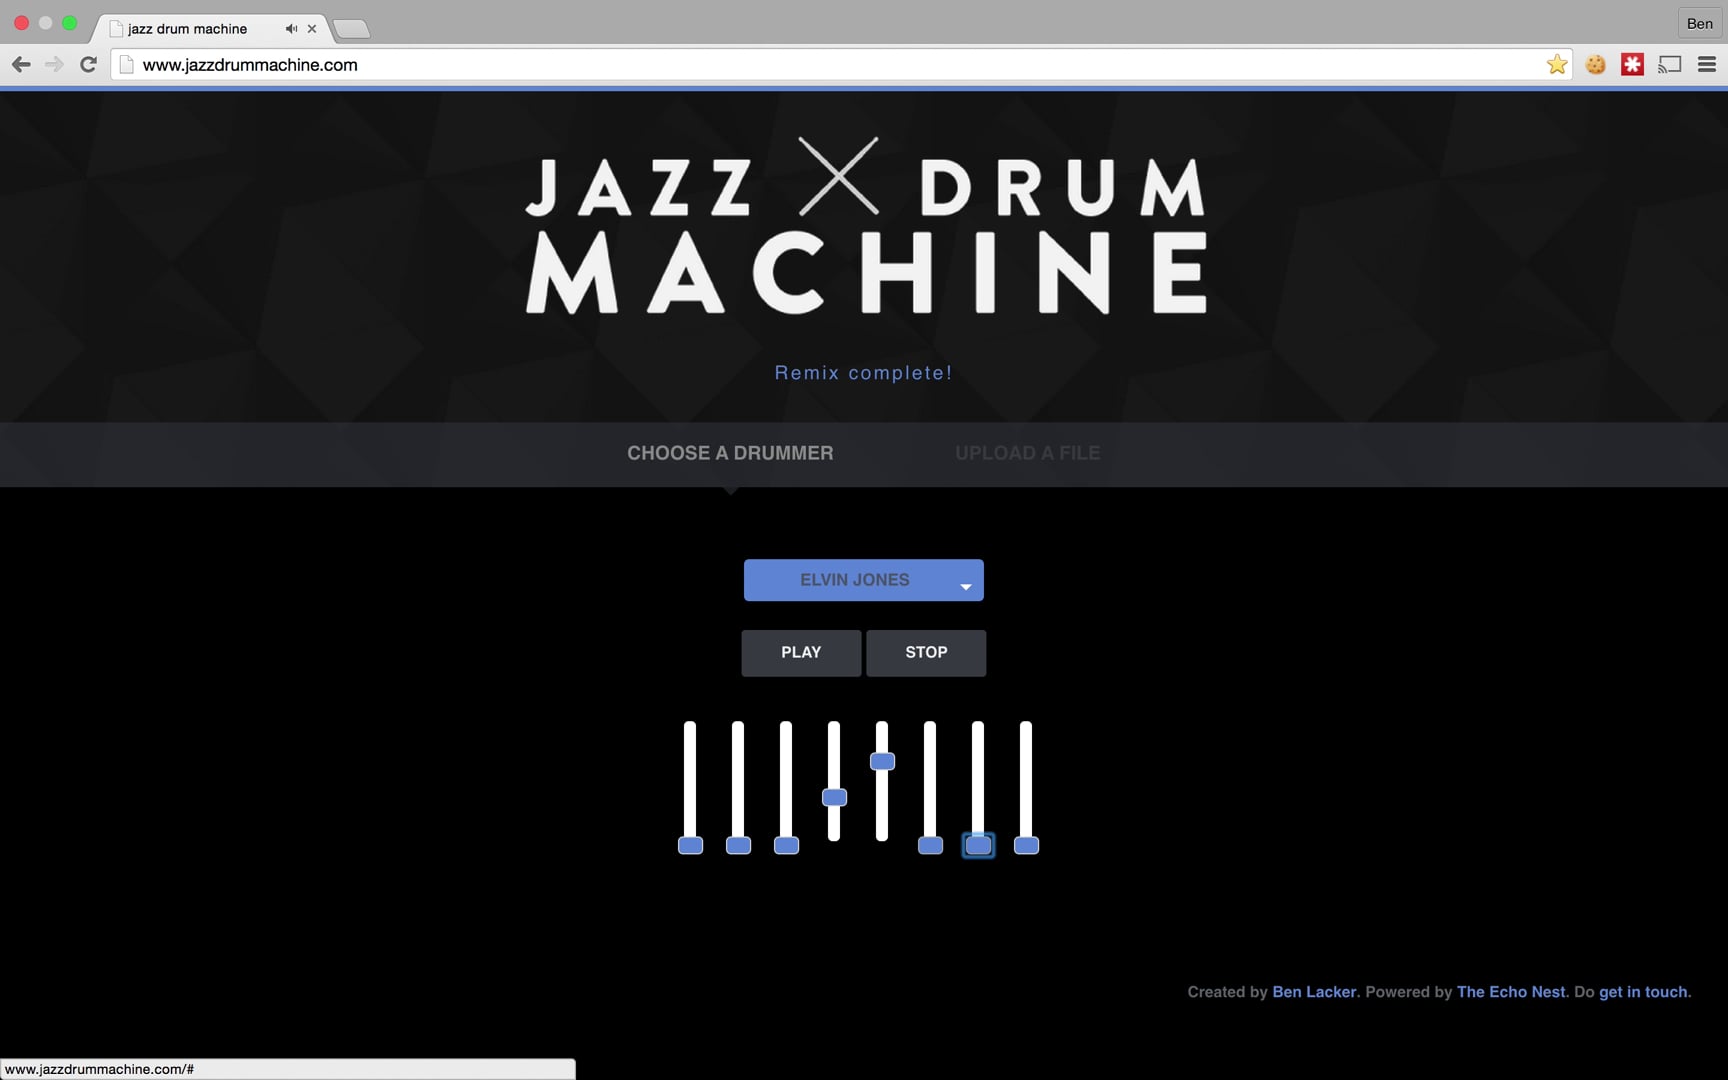This screenshot has height=1080, width=1728.
Task: Click the browser back arrow
Action: coord(21,64)
